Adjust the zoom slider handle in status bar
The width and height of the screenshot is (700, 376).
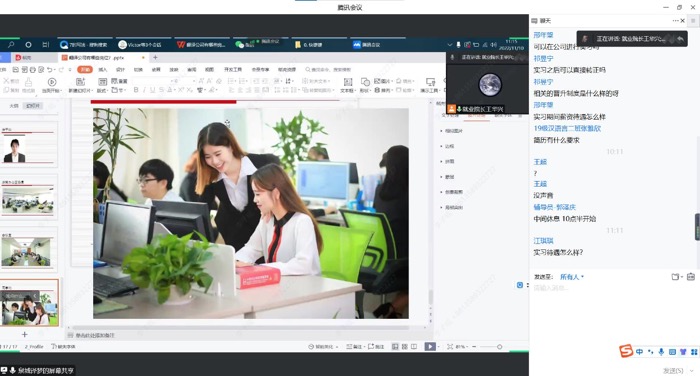coord(499,347)
